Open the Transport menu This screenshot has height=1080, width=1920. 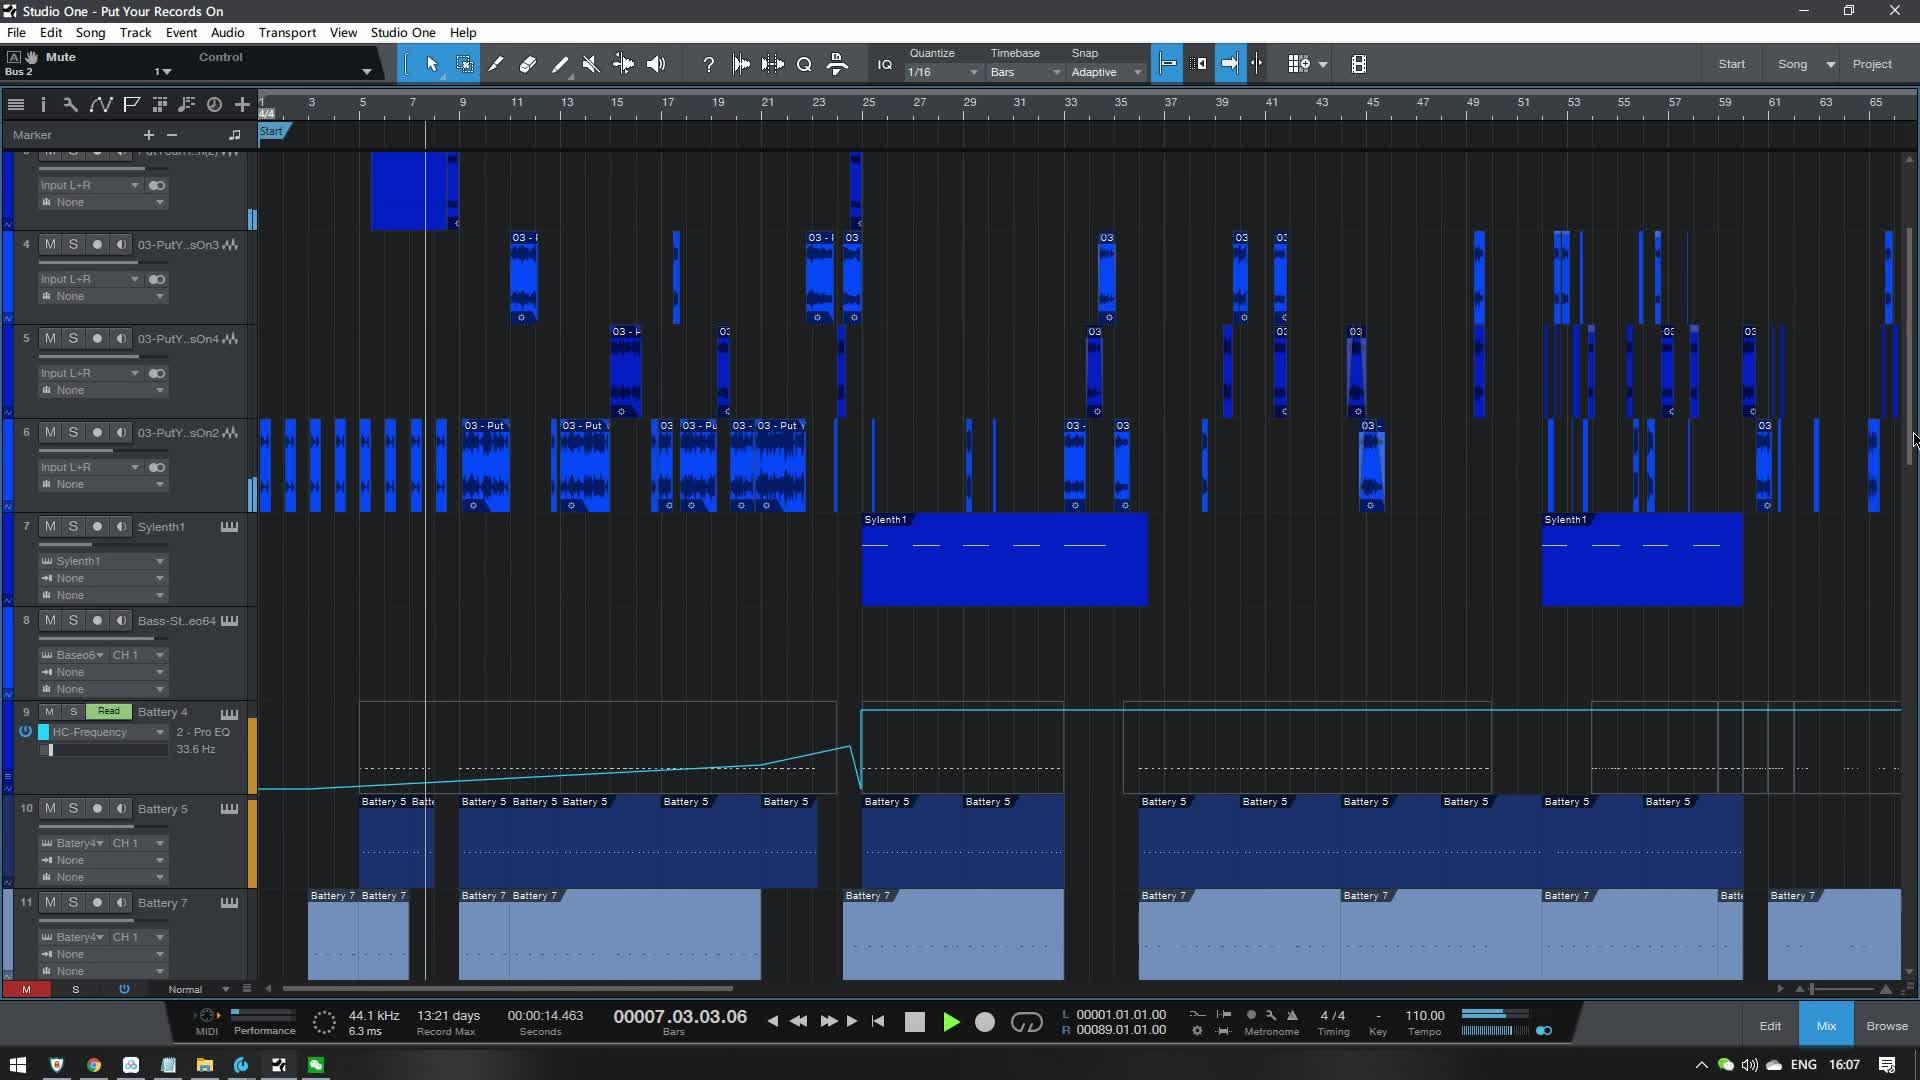pyautogui.click(x=287, y=32)
